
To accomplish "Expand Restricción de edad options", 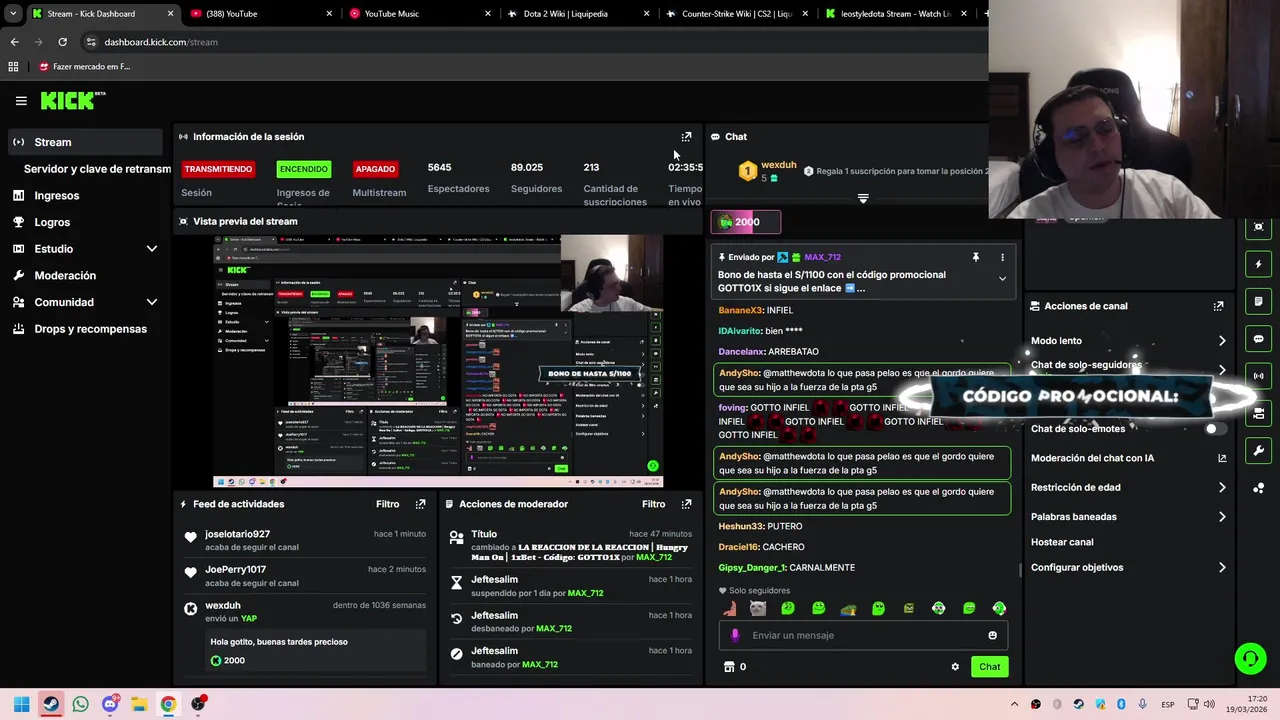I will pyautogui.click(x=1222, y=488).
